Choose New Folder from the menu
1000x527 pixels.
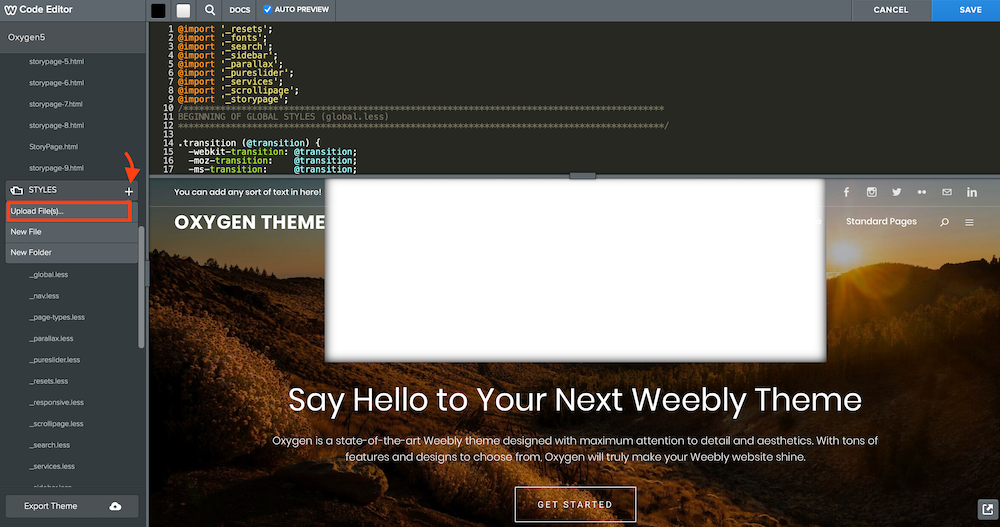click(x=71, y=253)
